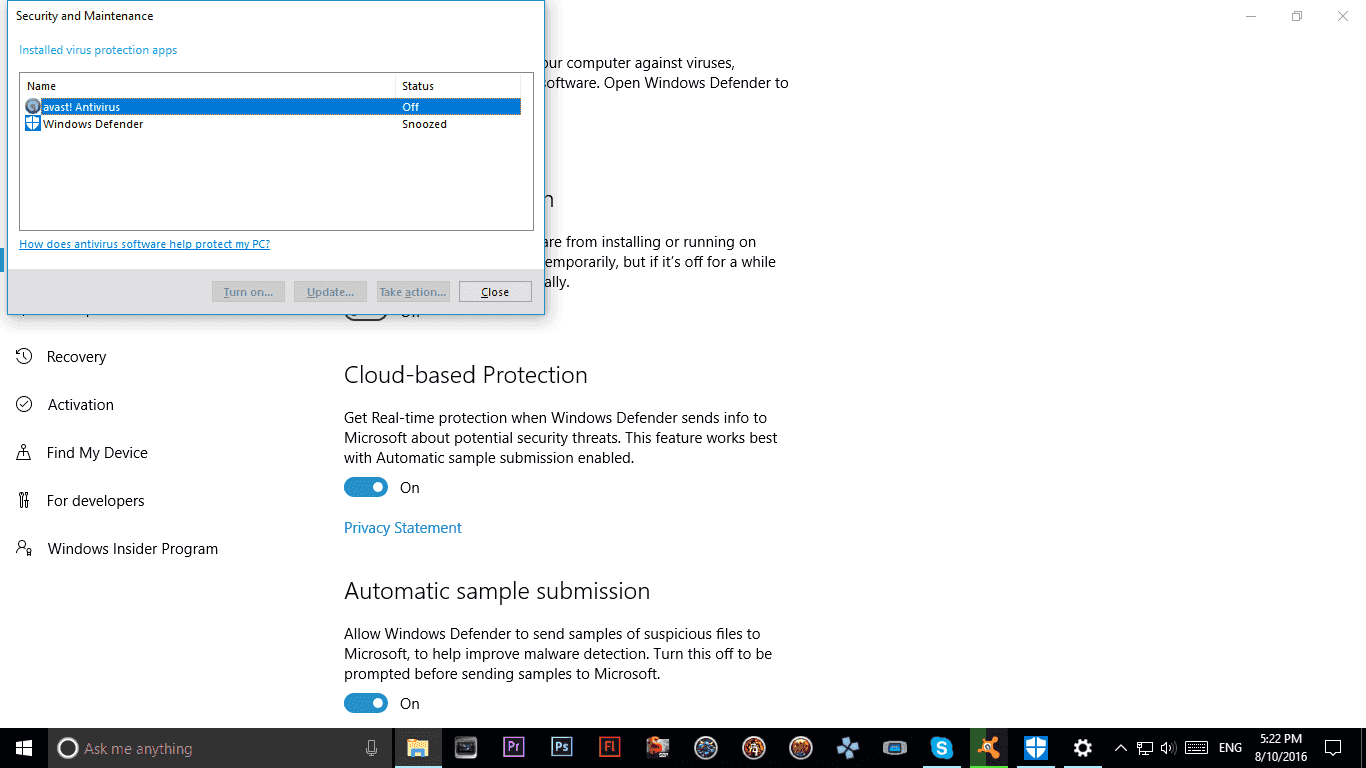Click the network icon in the system tray
This screenshot has height=768, width=1366.
tap(1145, 748)
